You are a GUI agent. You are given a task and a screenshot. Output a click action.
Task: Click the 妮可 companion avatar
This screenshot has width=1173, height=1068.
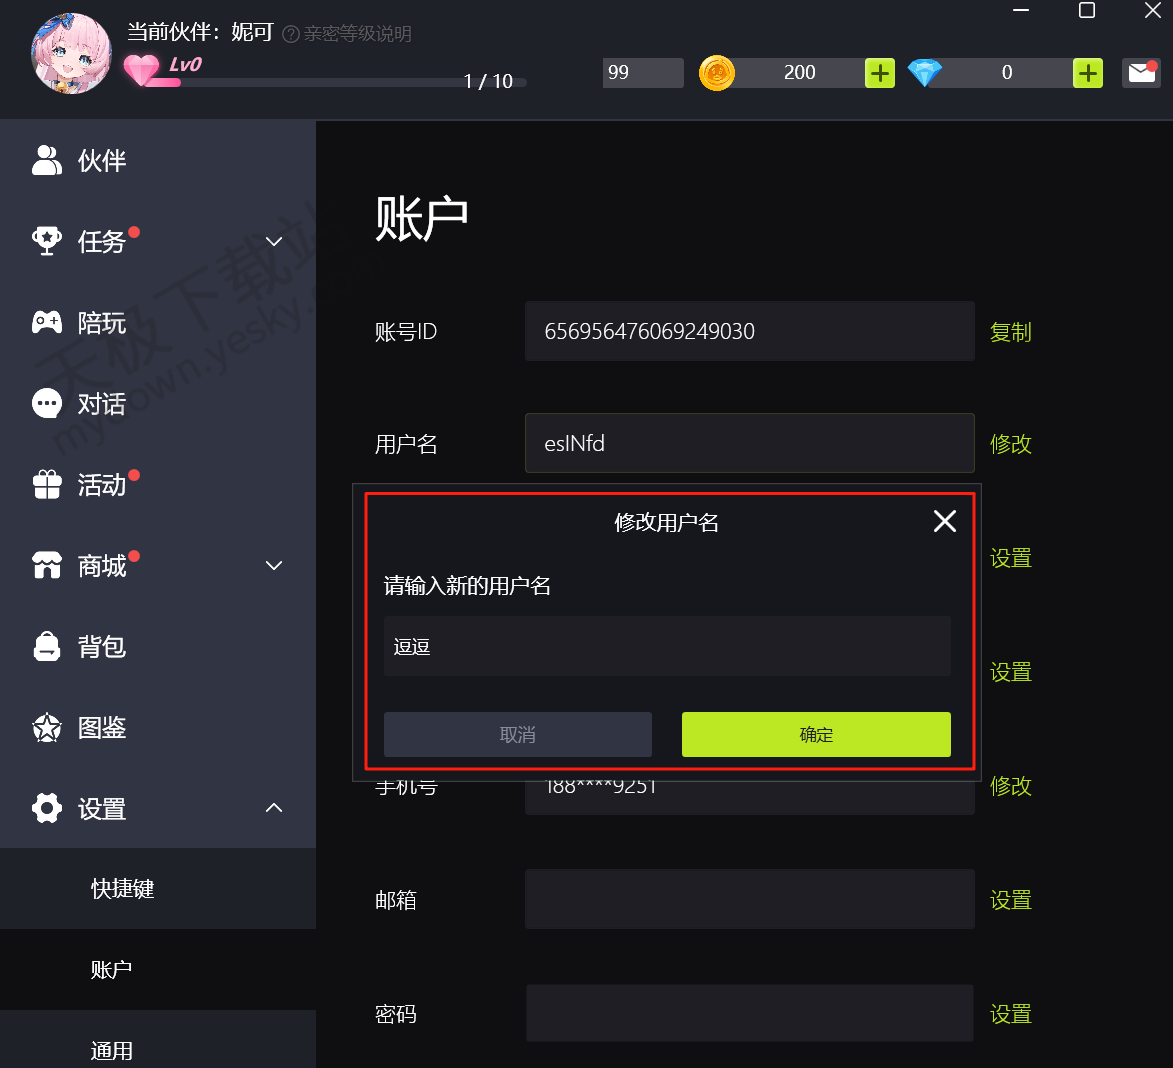click(71, 53)
